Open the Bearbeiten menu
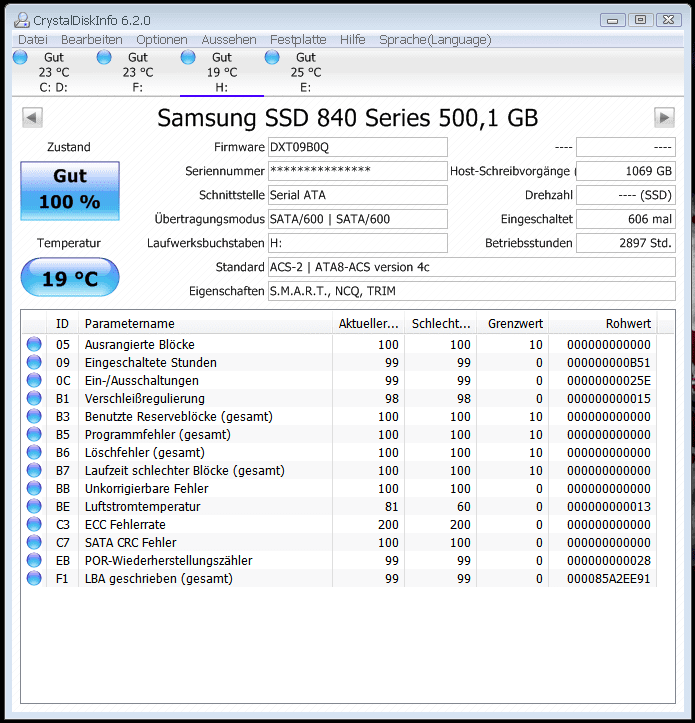The height and width of the screenshot is (723, 695). pos(92,40)
